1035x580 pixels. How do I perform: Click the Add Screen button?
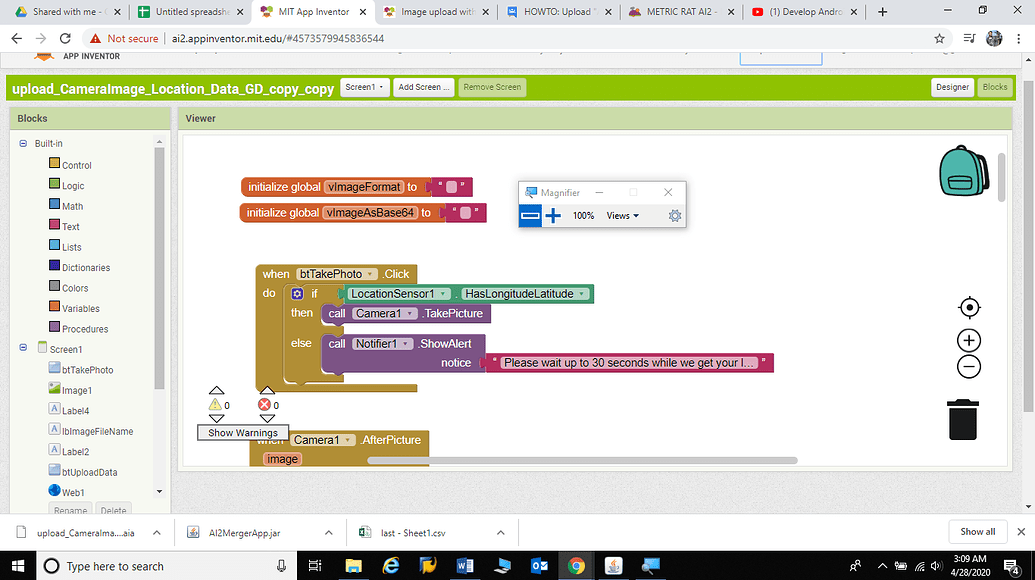422,87
